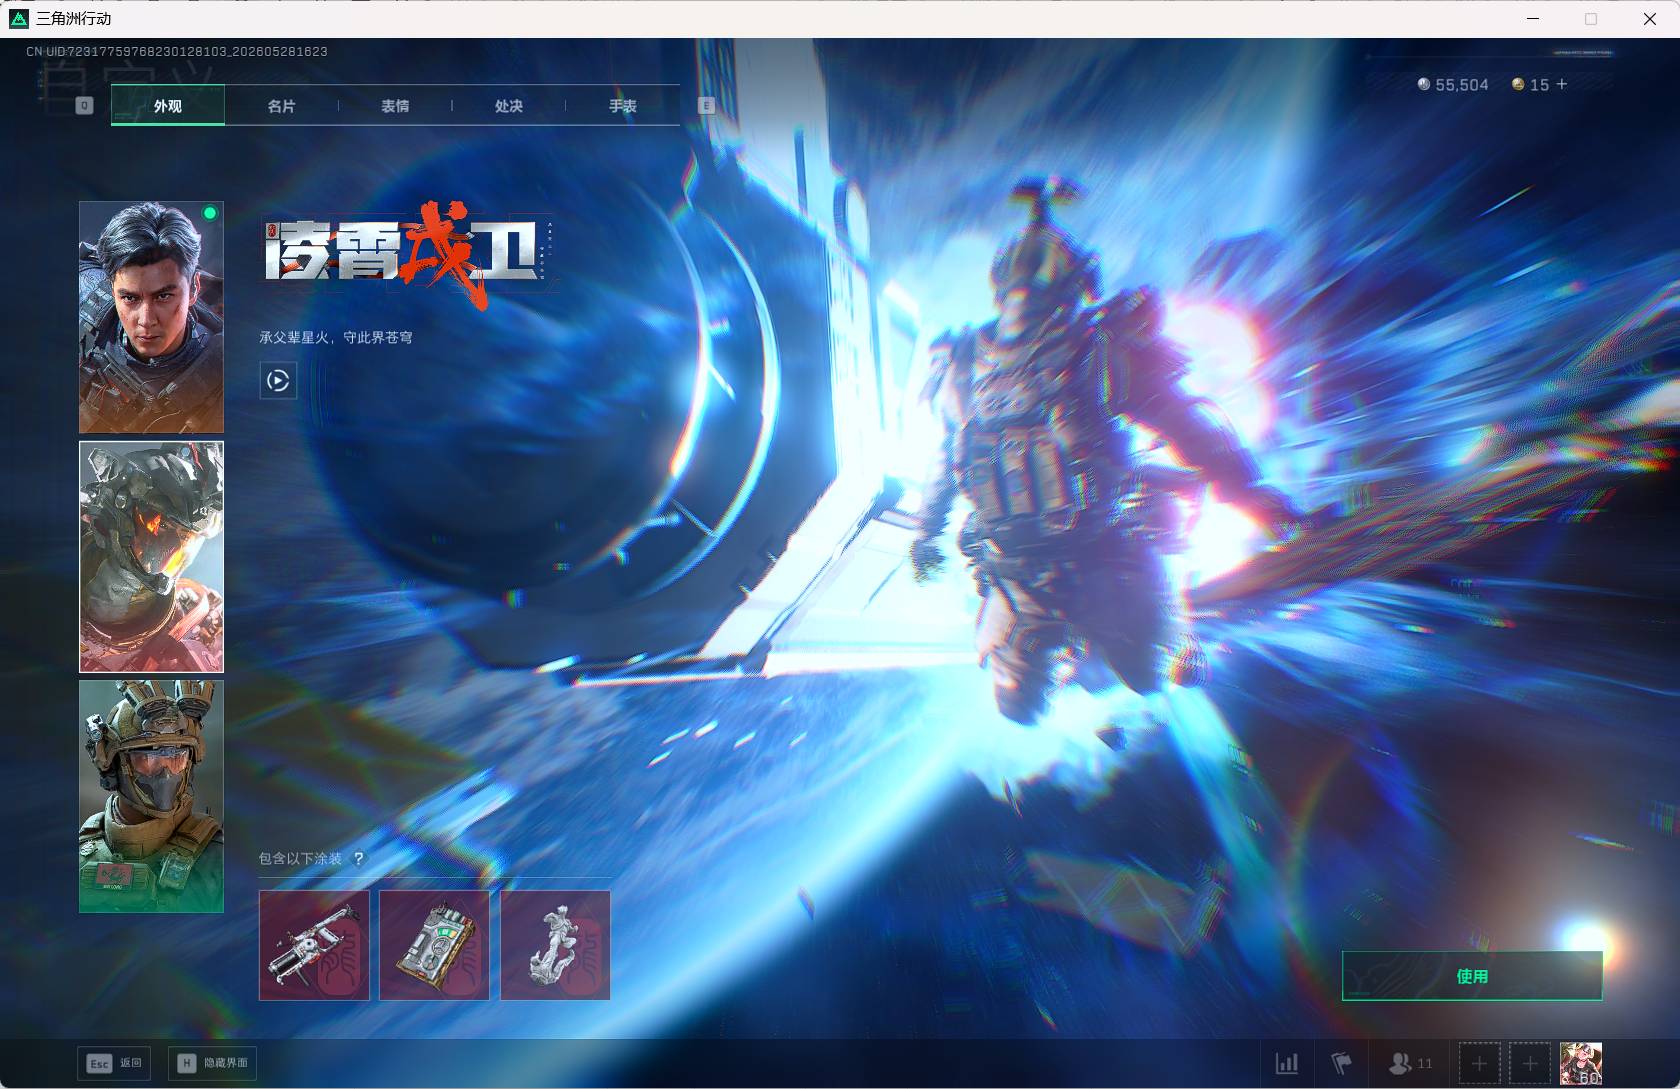The width and height of the screenshot is (1680, 1089).
Task: Switch to the 表情 tab
Action: 395,105
